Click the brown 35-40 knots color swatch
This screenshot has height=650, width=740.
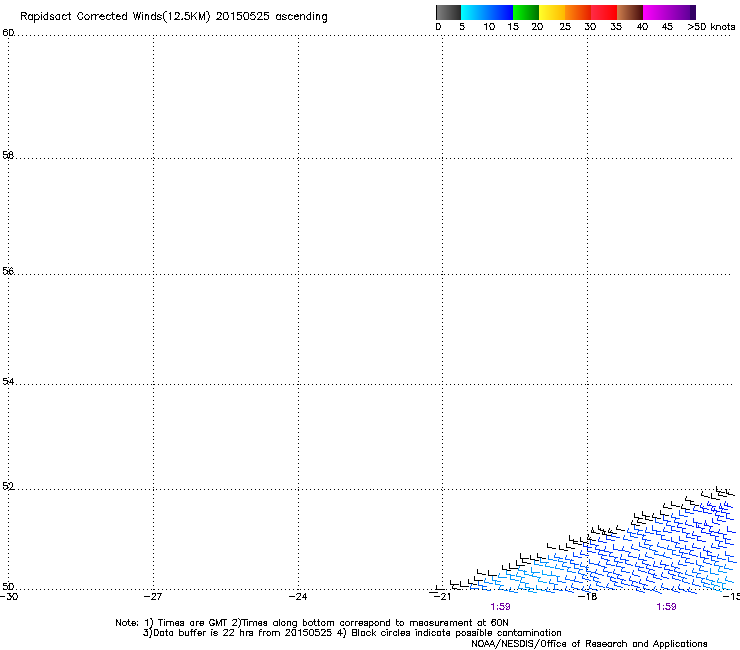click(630, 12)
